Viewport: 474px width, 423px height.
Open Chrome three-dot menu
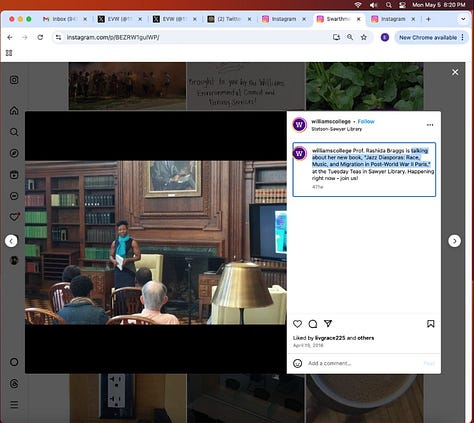tap(462, 37)
